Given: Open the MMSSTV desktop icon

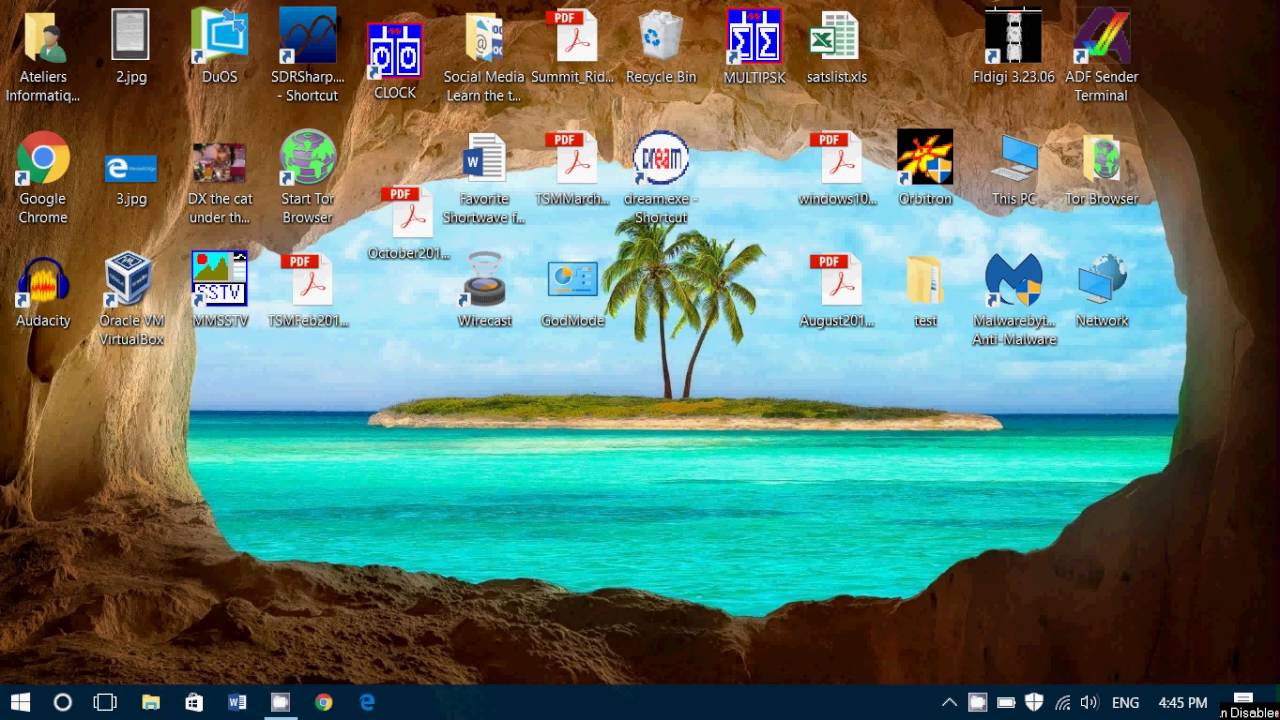Looking at the screenshot, I should point(219,280).
